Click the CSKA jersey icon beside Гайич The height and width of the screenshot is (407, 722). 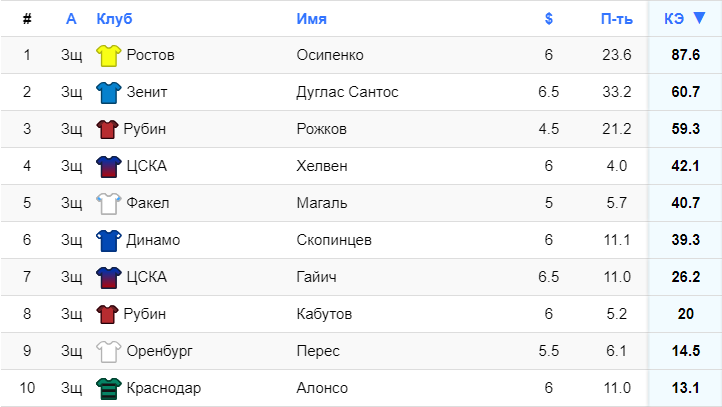(109, 278)
